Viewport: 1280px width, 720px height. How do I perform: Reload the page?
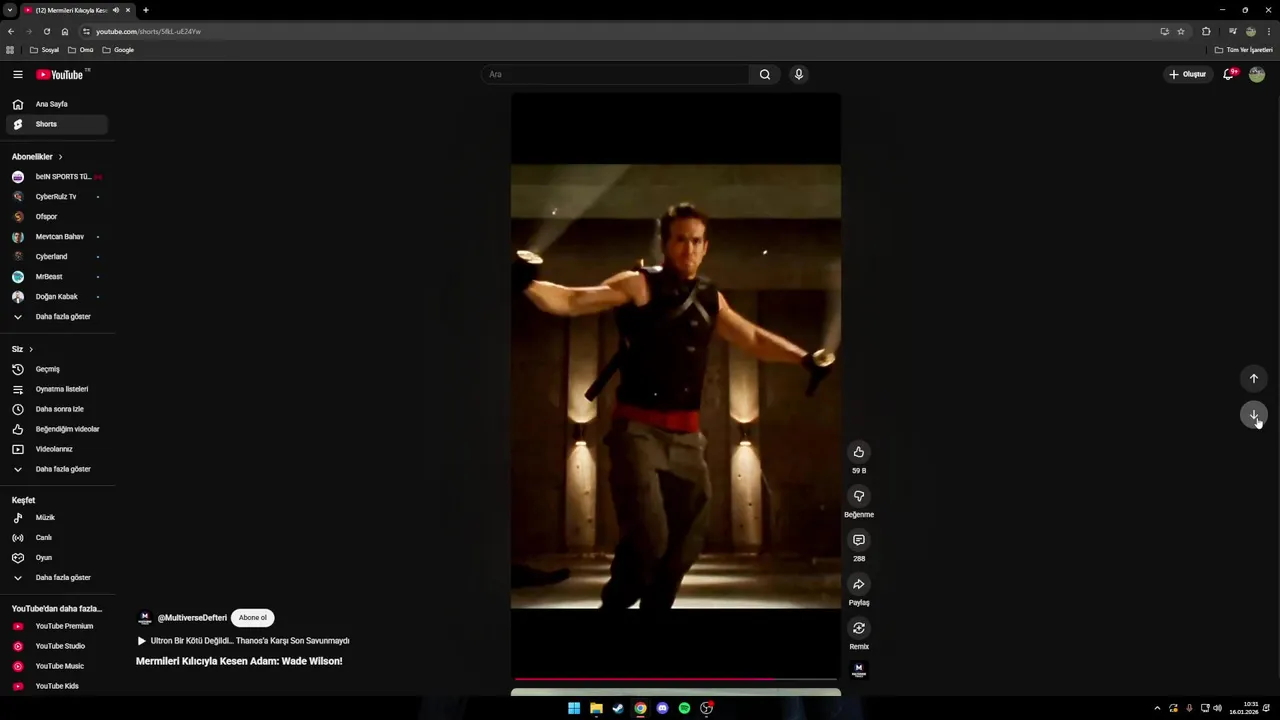coord(46,31)
